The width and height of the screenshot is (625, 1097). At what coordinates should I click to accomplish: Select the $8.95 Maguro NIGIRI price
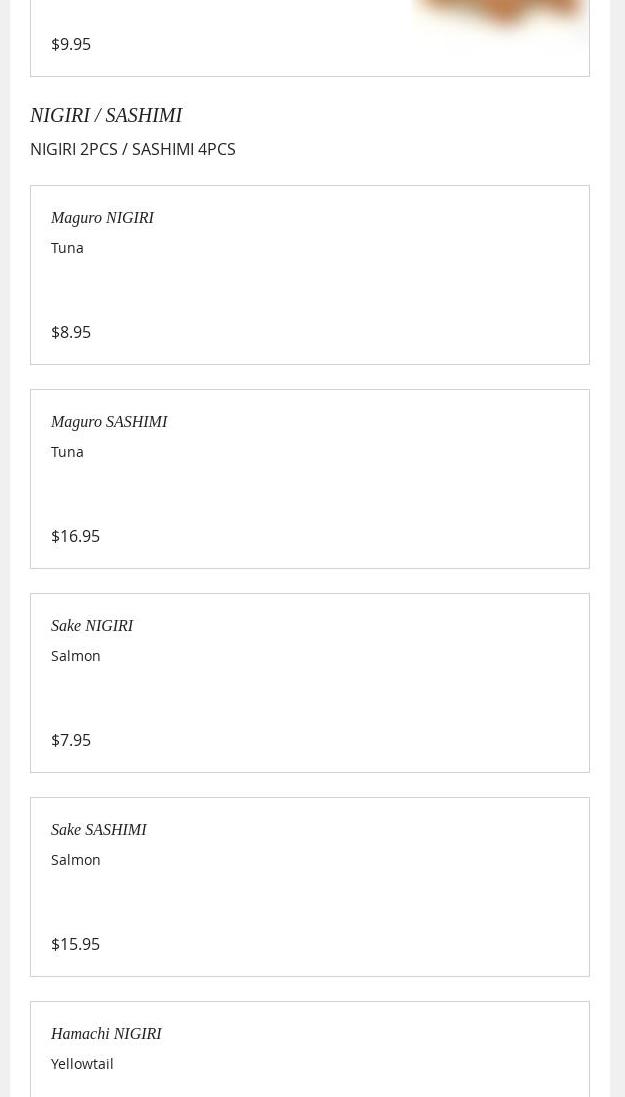[x=71, y=332]
